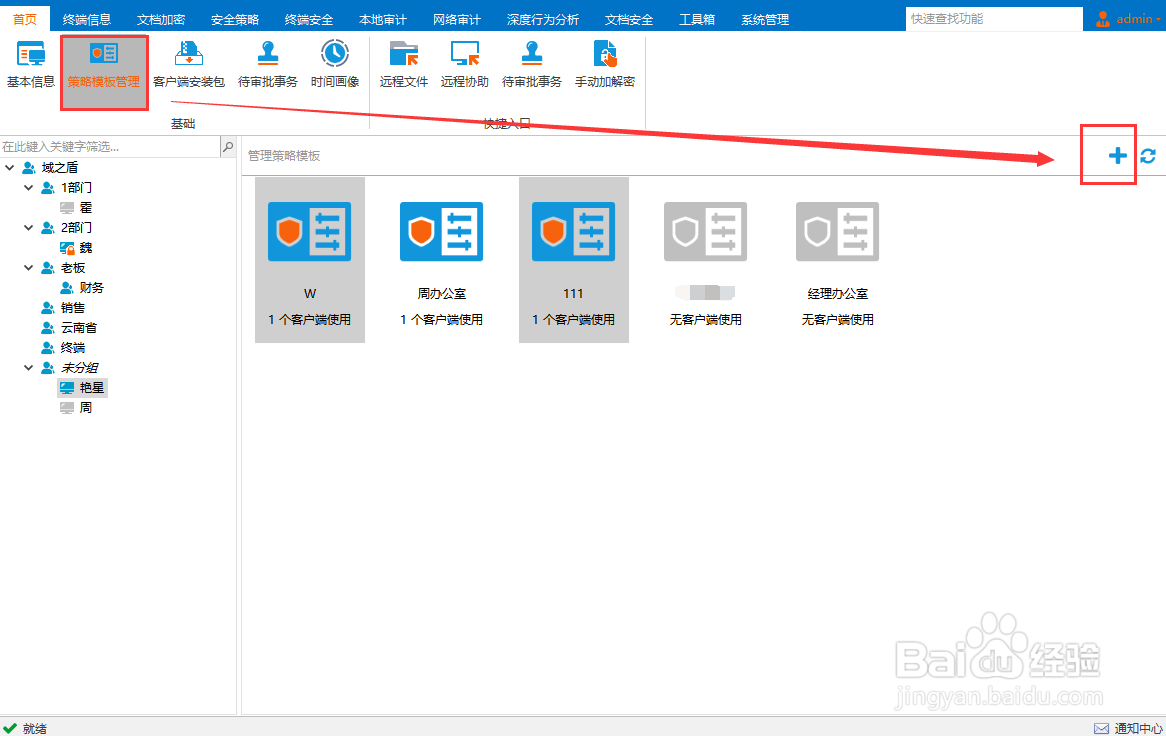
Task: Refresh the policy template list
Action: pos(1148,155)
